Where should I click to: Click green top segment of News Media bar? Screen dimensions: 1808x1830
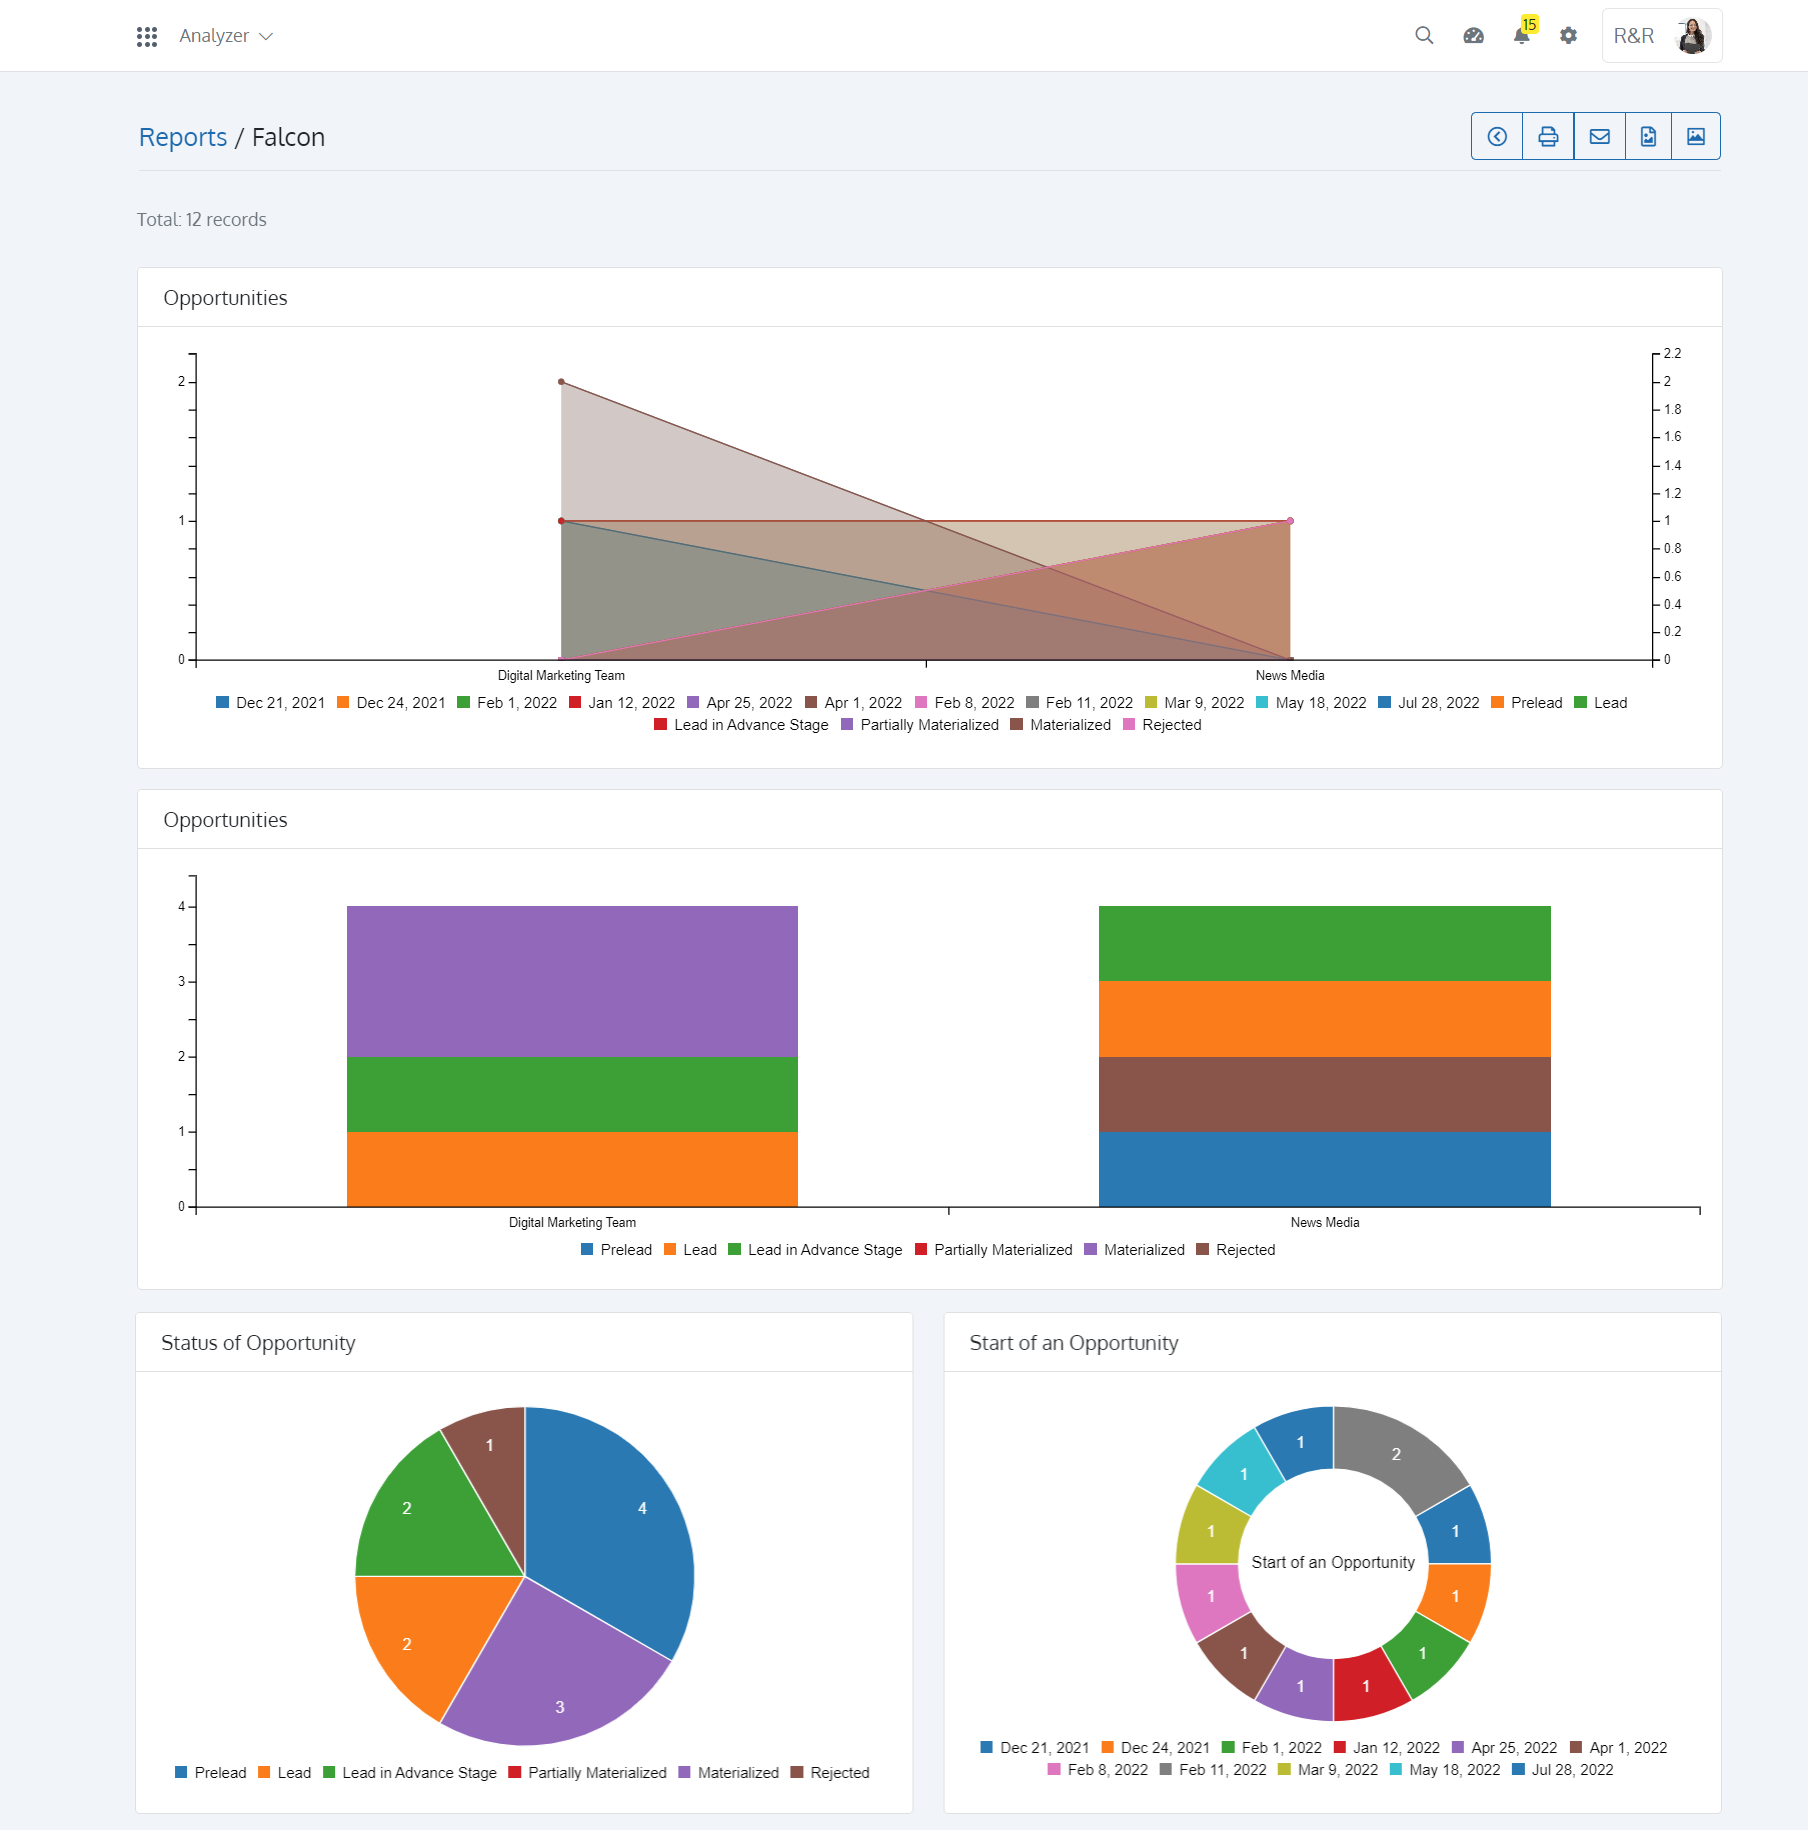tap(1325, 943)
